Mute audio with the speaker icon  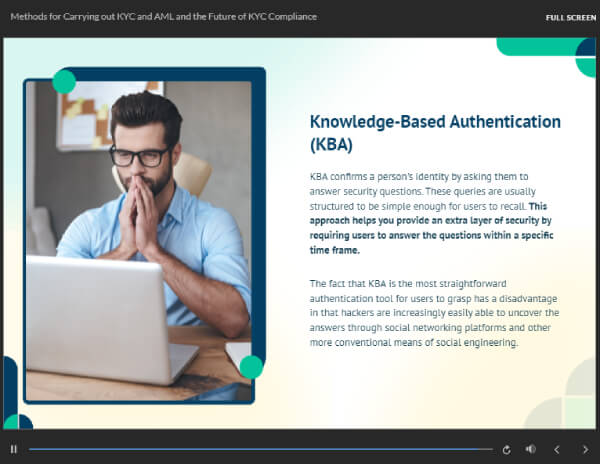531,449
